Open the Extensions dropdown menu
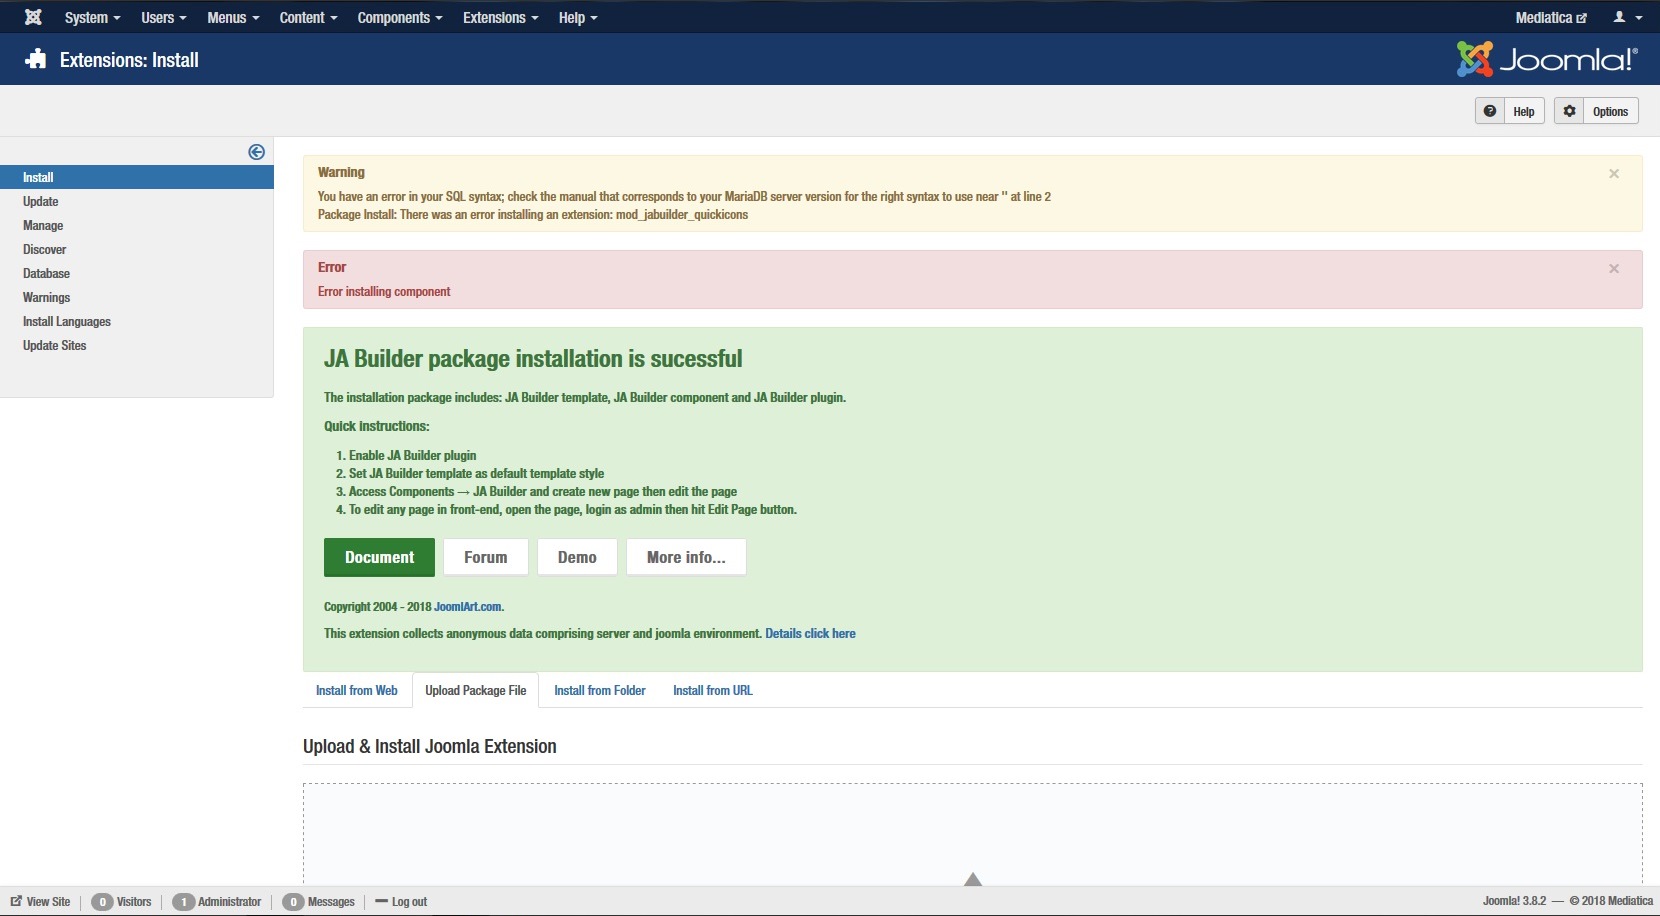 click(x=501, y=17)
